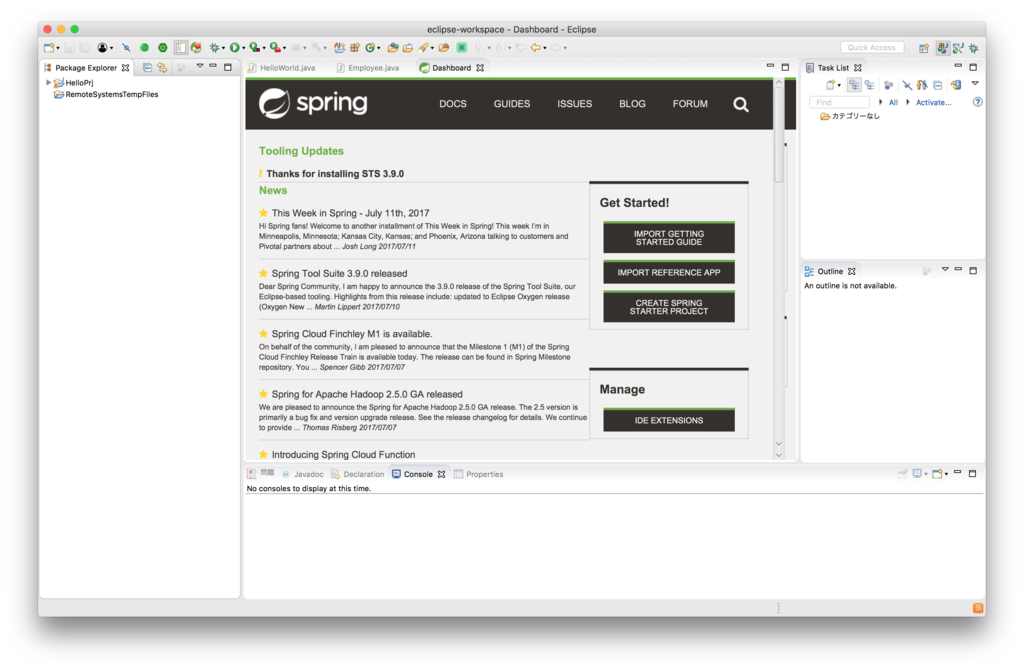Click the green hexagon toolbar icon

[163, 48]
